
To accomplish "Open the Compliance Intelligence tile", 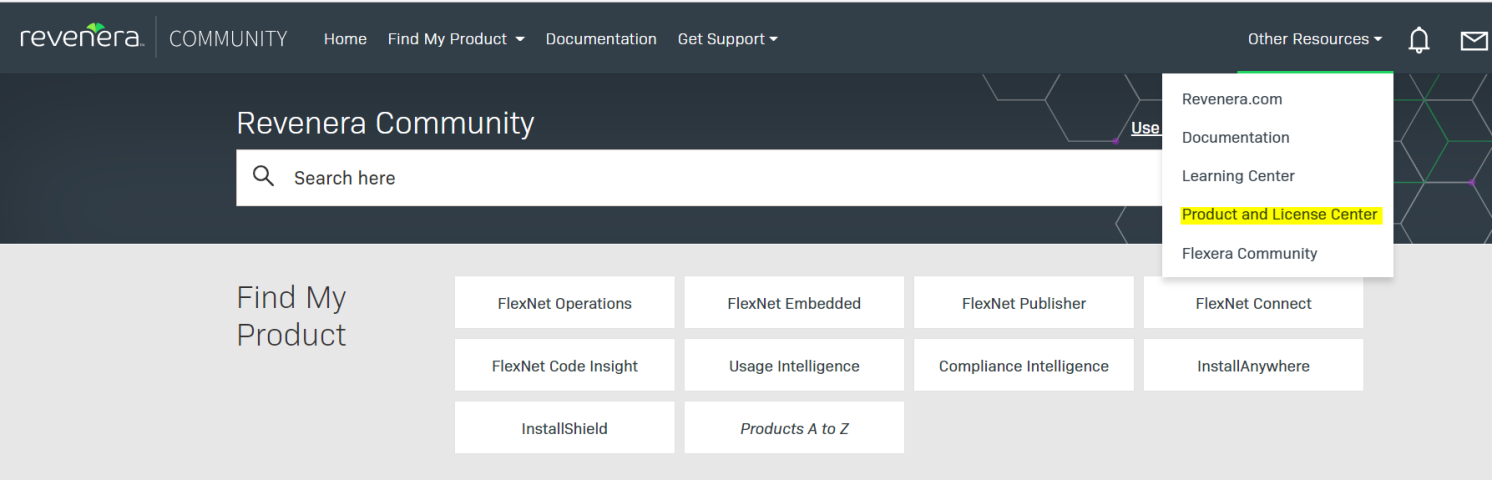I will pyautogui.click(x=1024, y=366).
